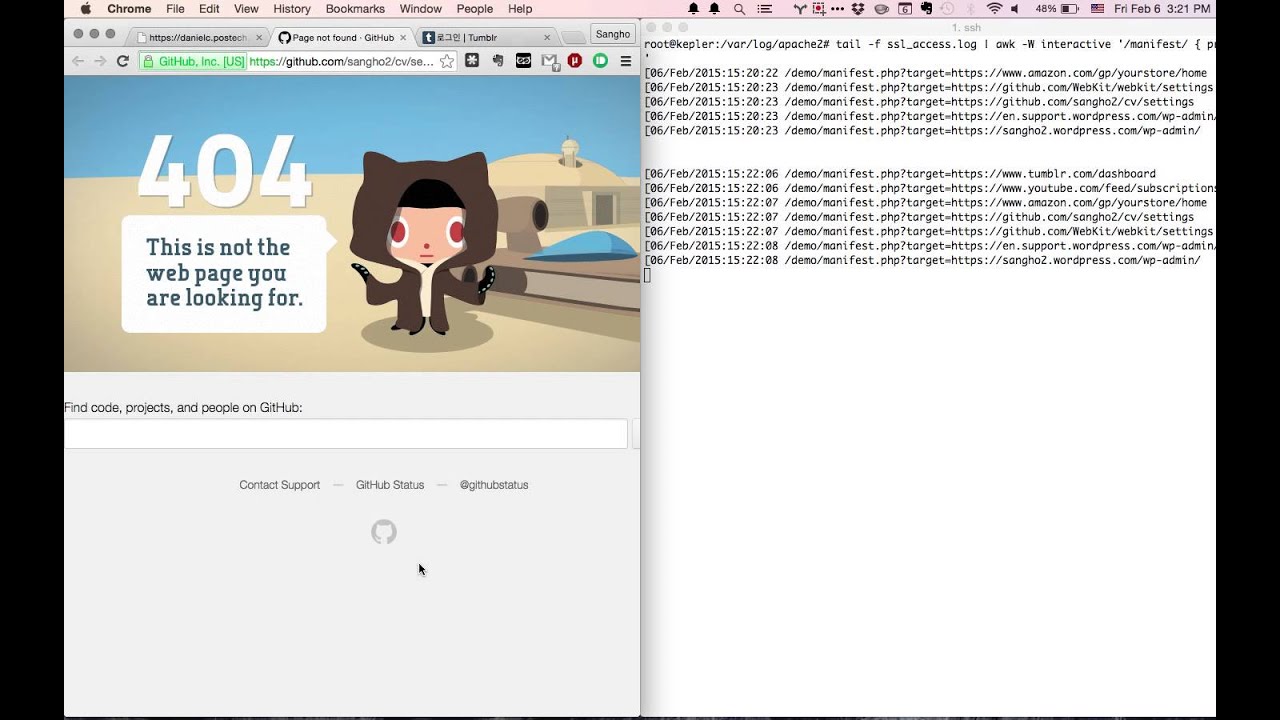The height and width of the screenshot is (720, 1280).
Task: Click the Bluetooth menu bar icon
Action: [970, 9]
